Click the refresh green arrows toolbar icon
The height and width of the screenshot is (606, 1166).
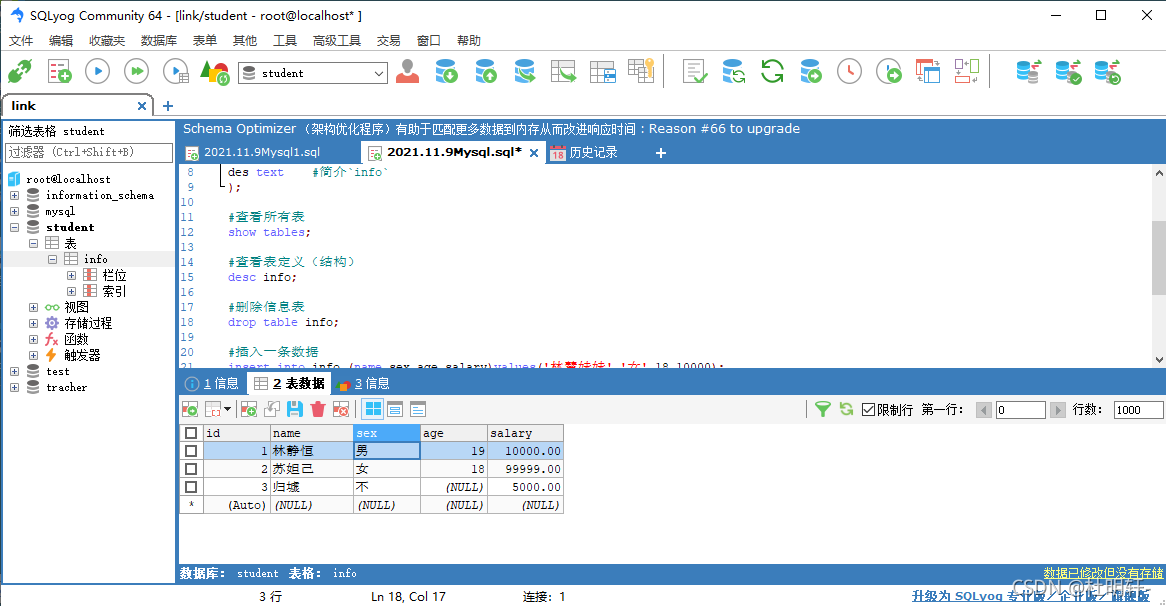tap(772, 71)
